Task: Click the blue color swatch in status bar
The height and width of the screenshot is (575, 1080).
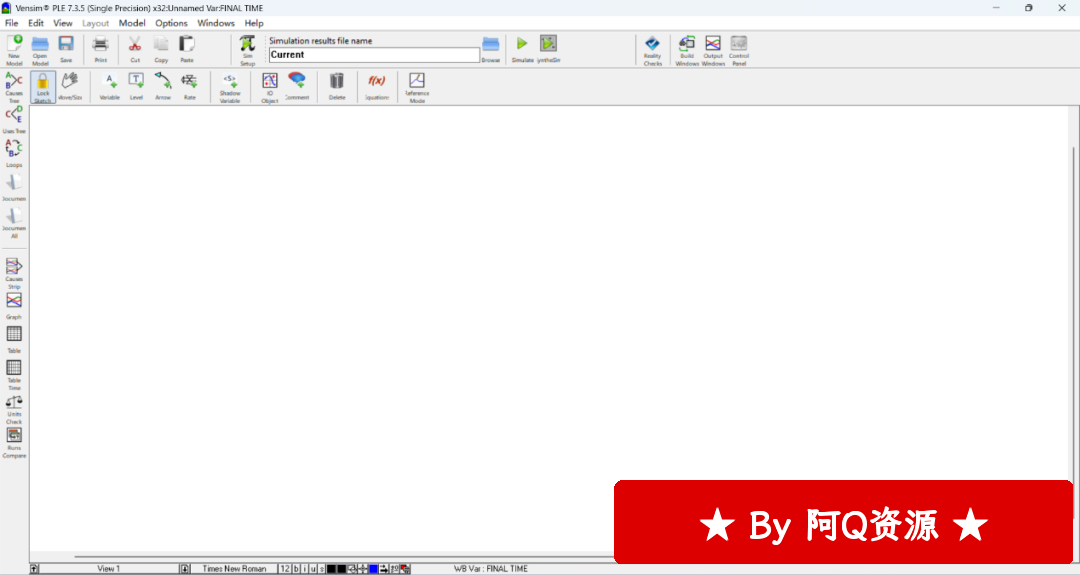Action: 373,569
